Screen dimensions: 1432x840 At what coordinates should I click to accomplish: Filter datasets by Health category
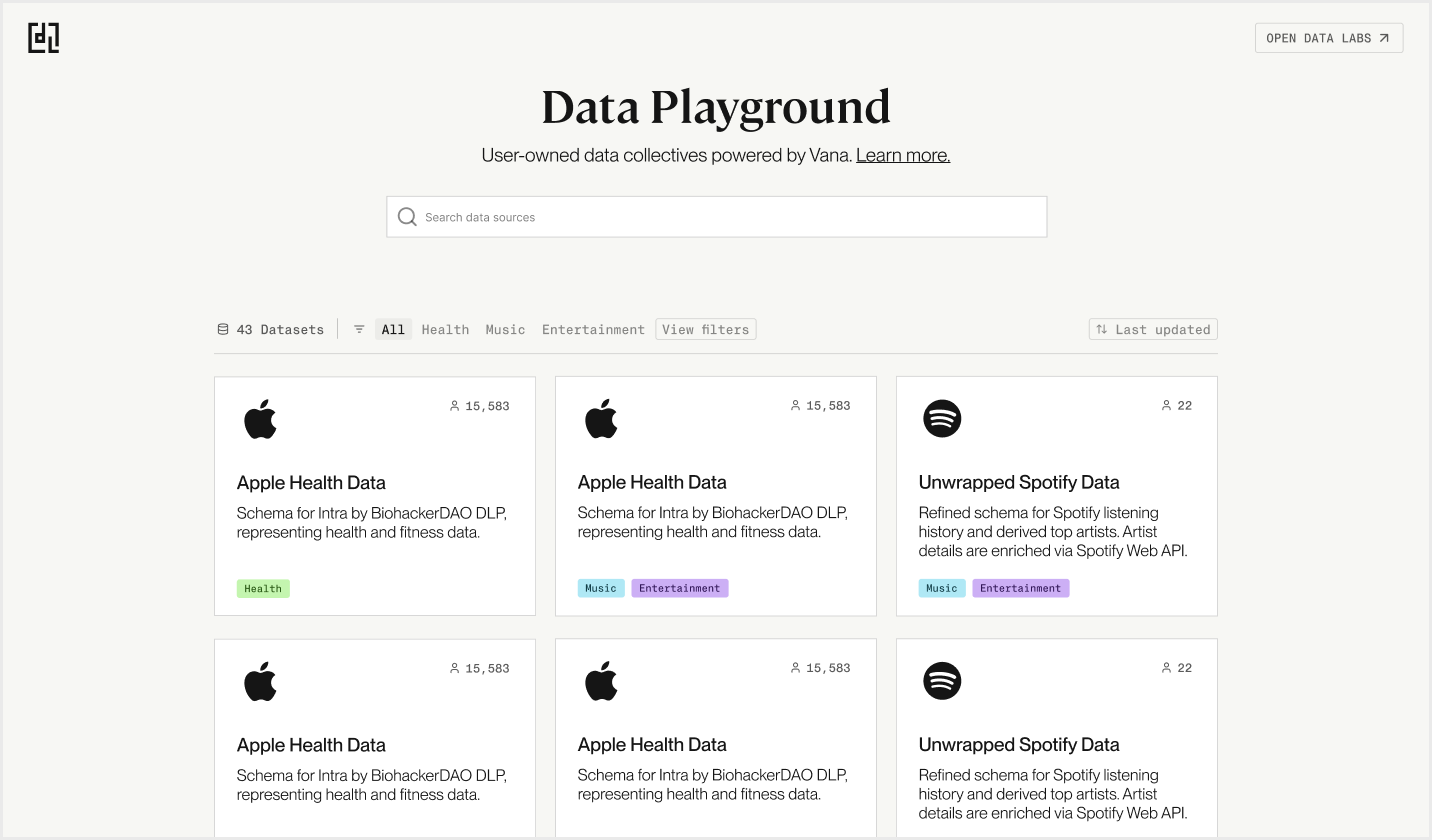tap(445, 329)
